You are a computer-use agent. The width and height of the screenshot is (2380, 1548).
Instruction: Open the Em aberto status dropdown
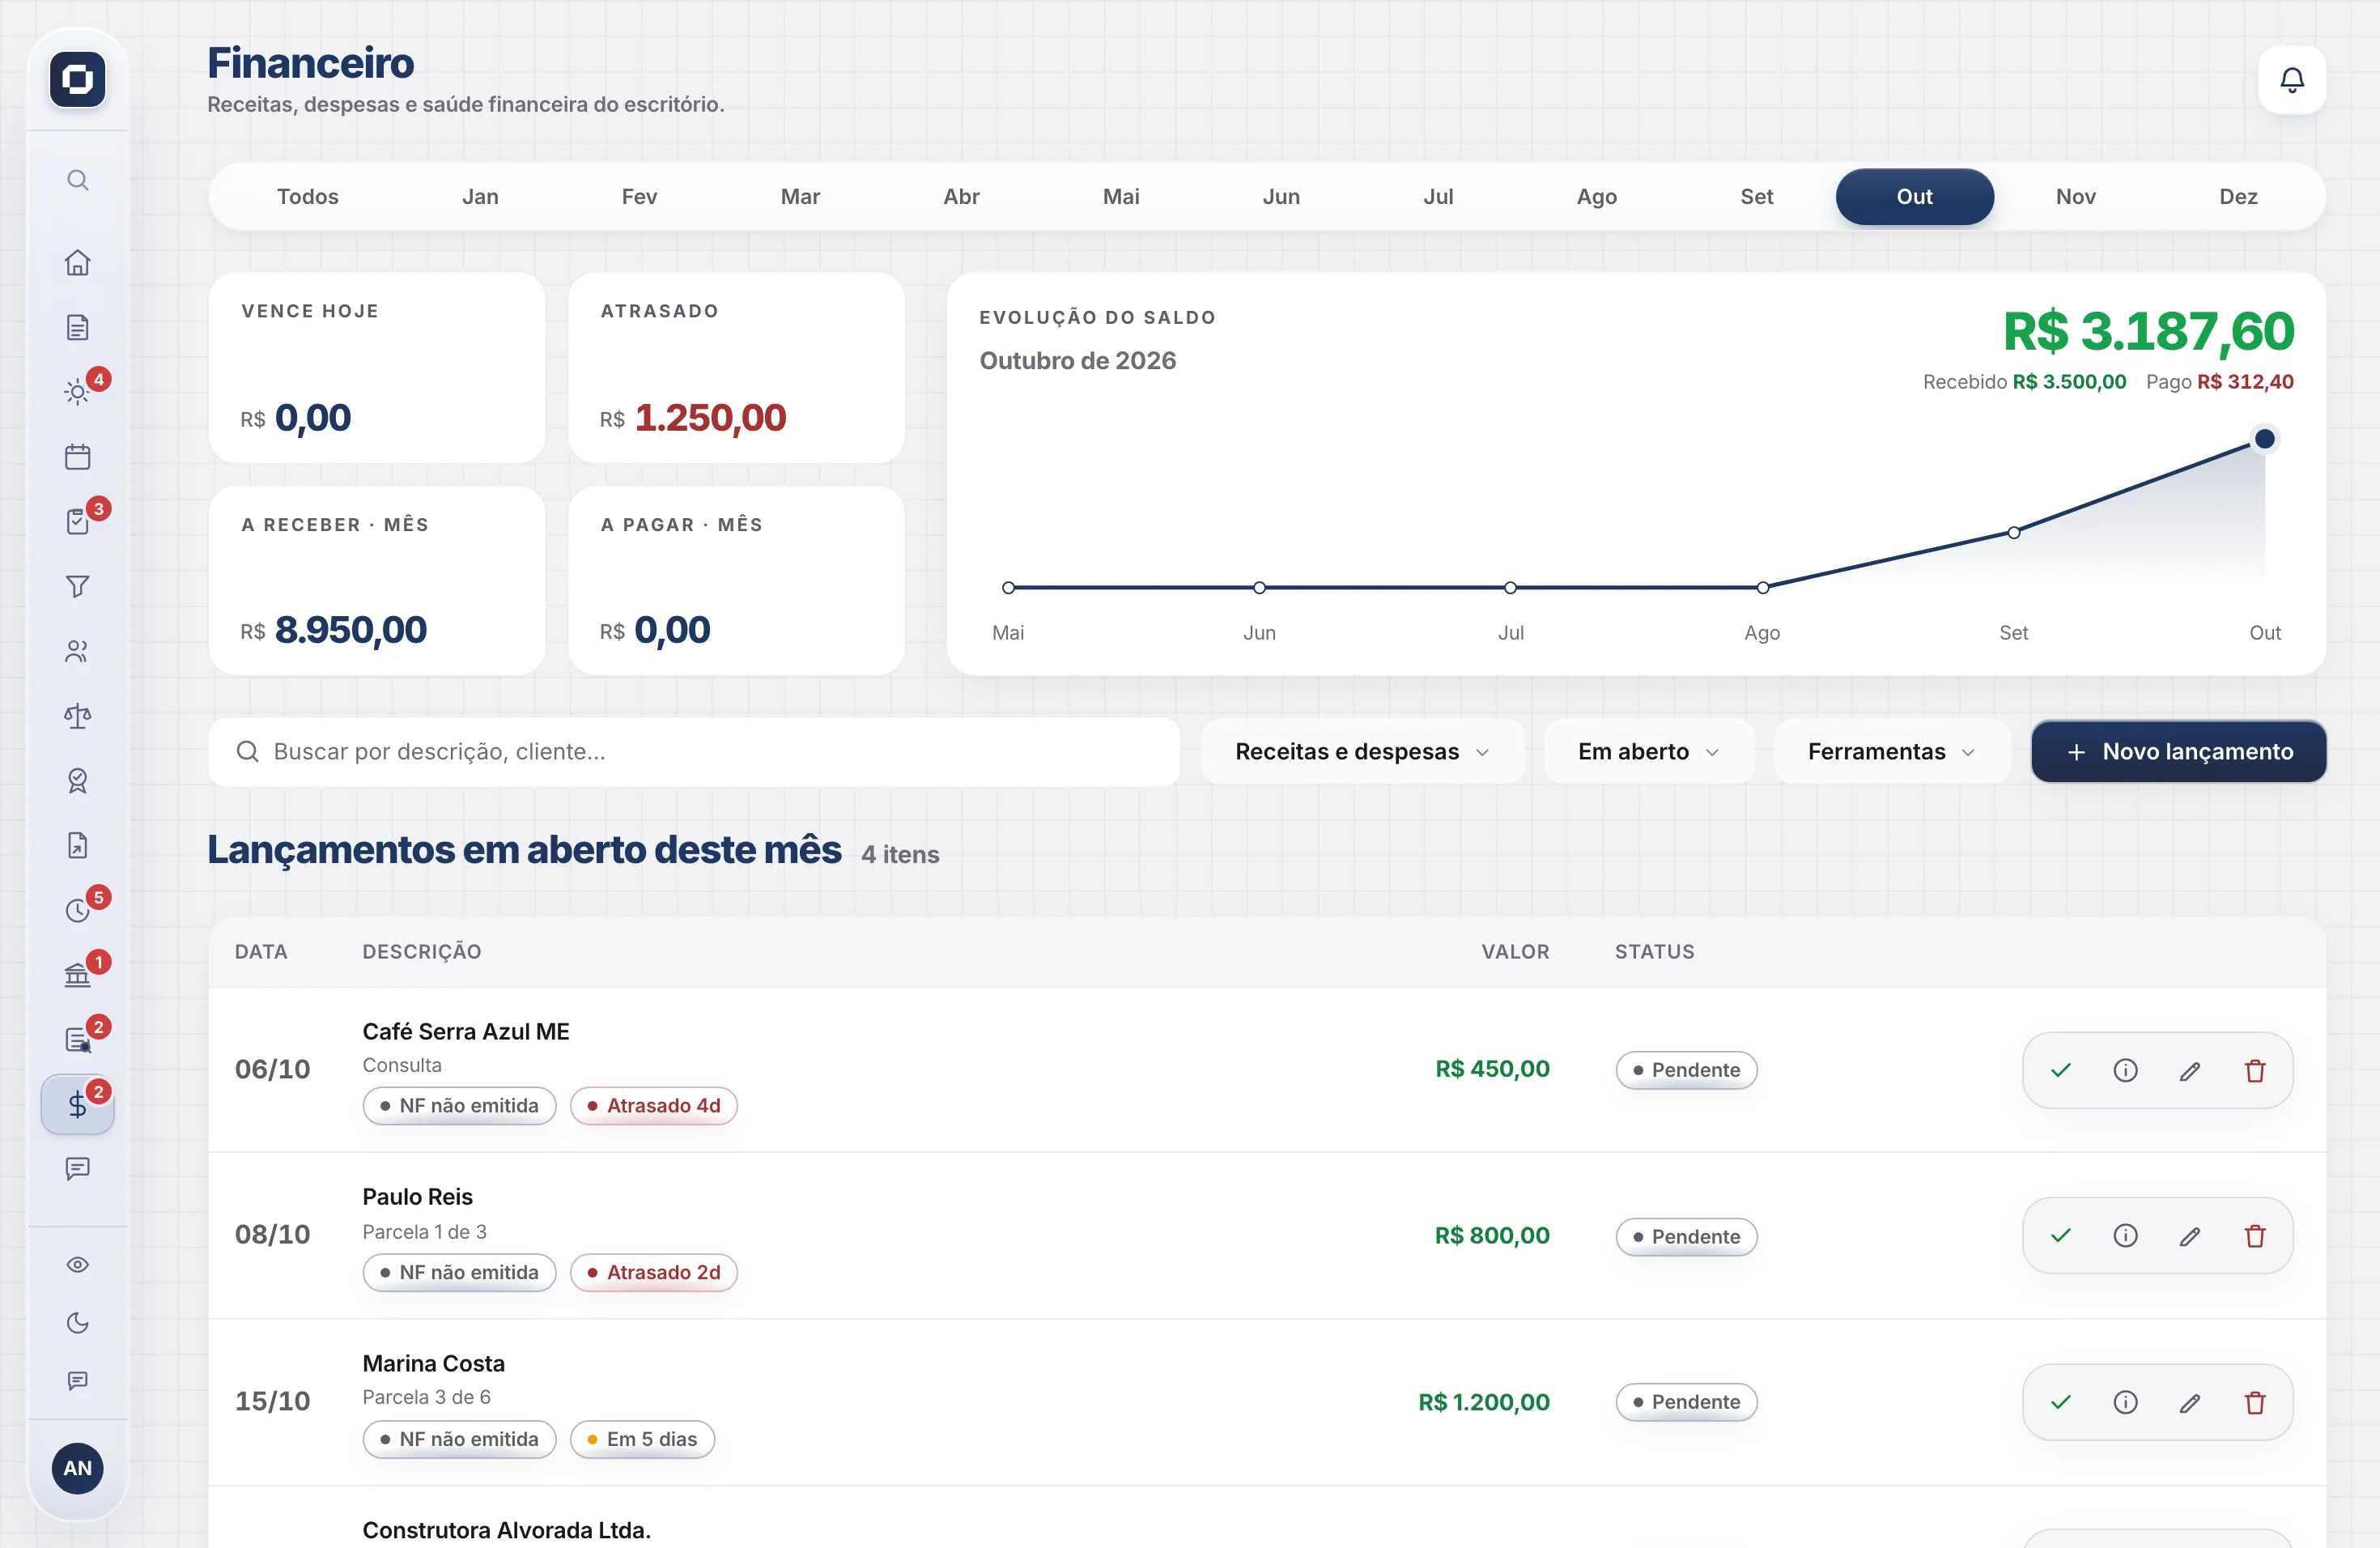click(x=1648, y=752)
